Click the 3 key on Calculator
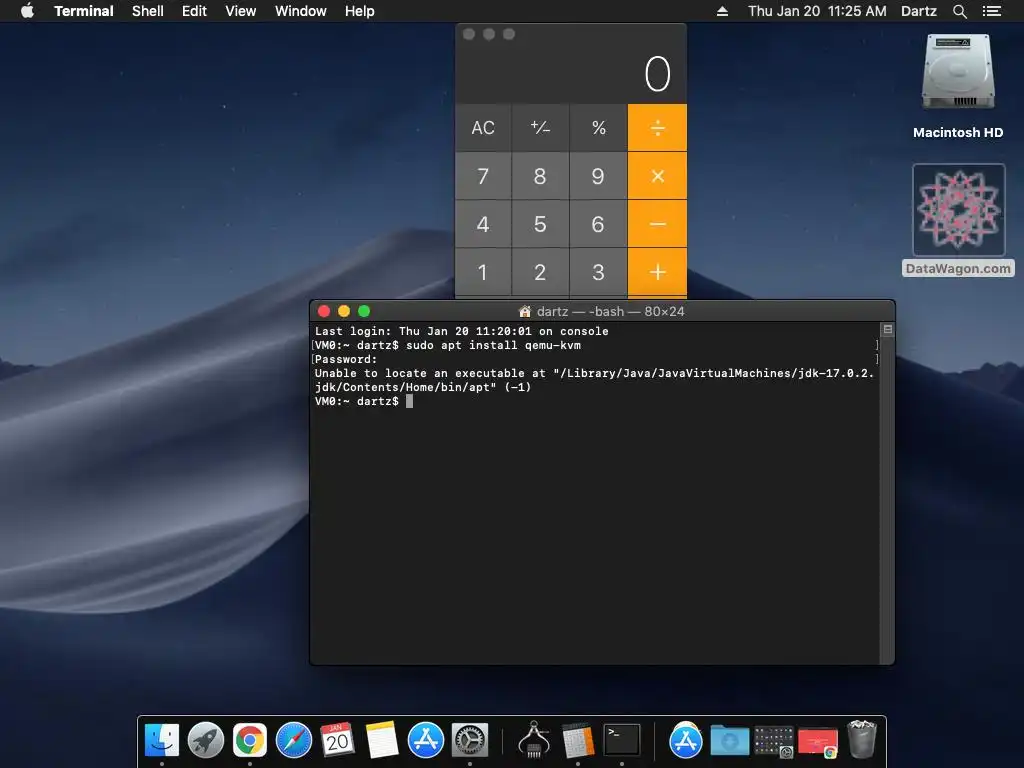The width and height of the screenshot is (1024, 768). (x=598, y=272)
